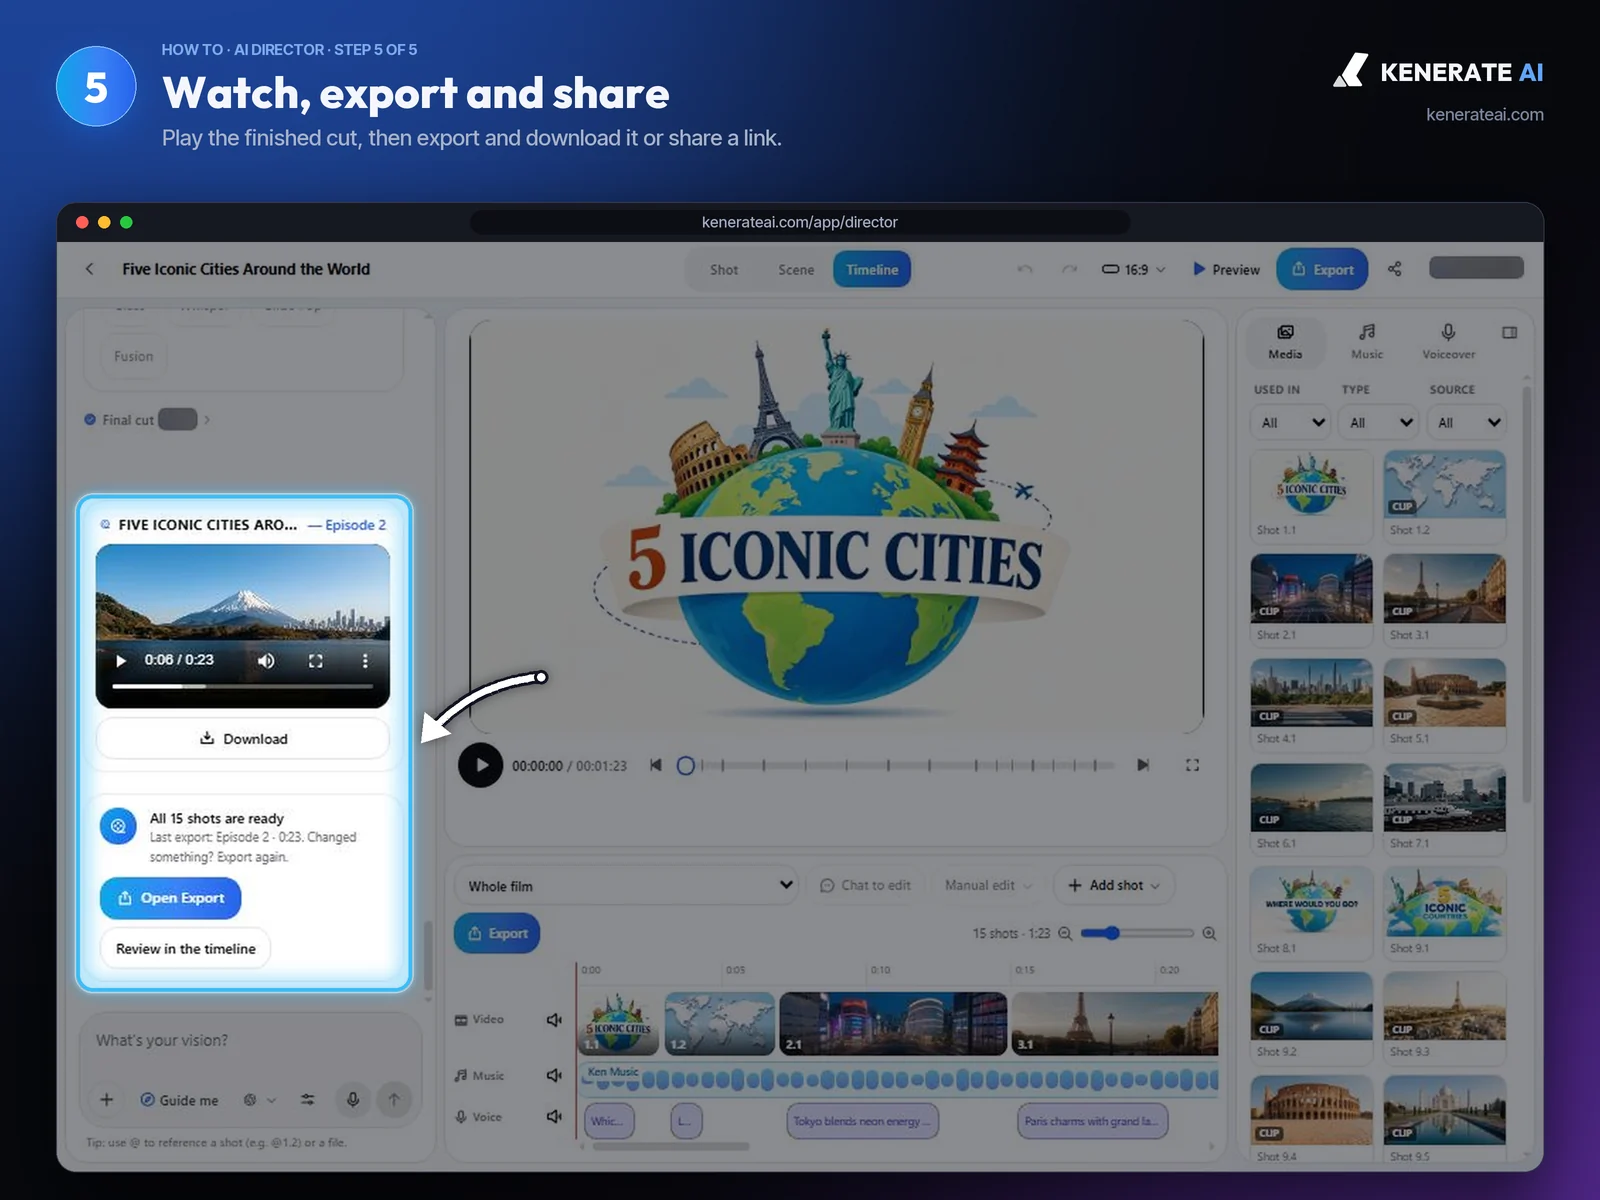Open fullscreen for the exported episode video
Image resolution: width=1600 pixels, height=1200 pixels.
click(315, 661)
